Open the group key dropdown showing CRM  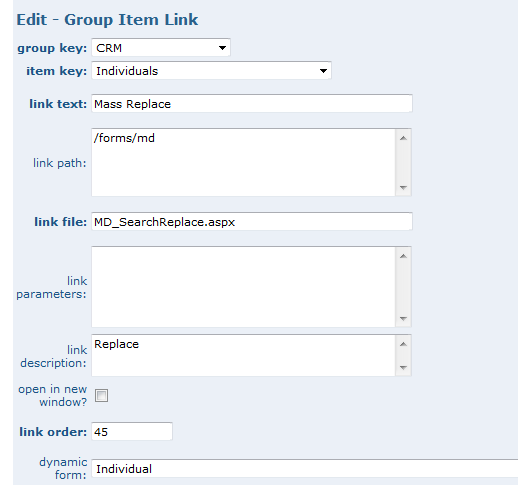161,48
